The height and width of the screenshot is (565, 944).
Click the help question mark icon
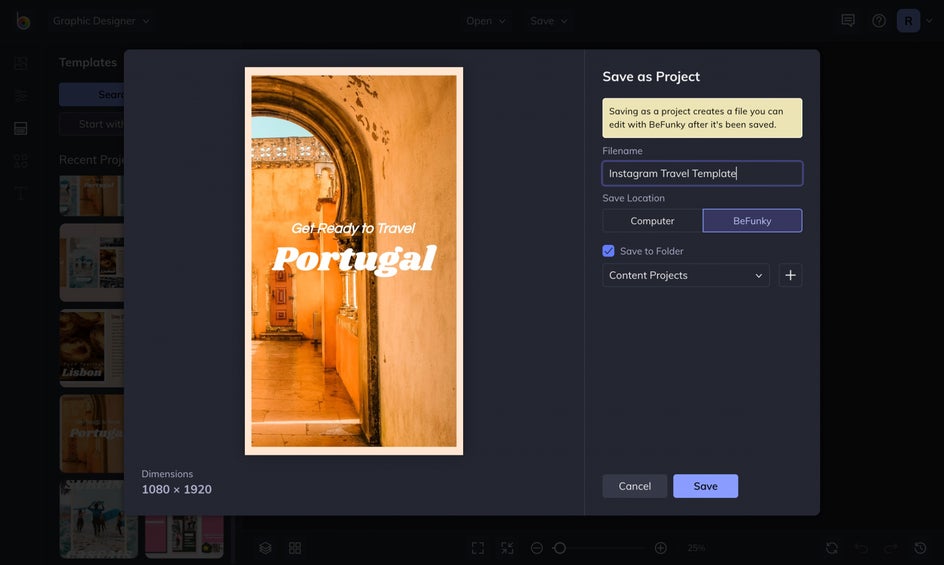point(878,20)
